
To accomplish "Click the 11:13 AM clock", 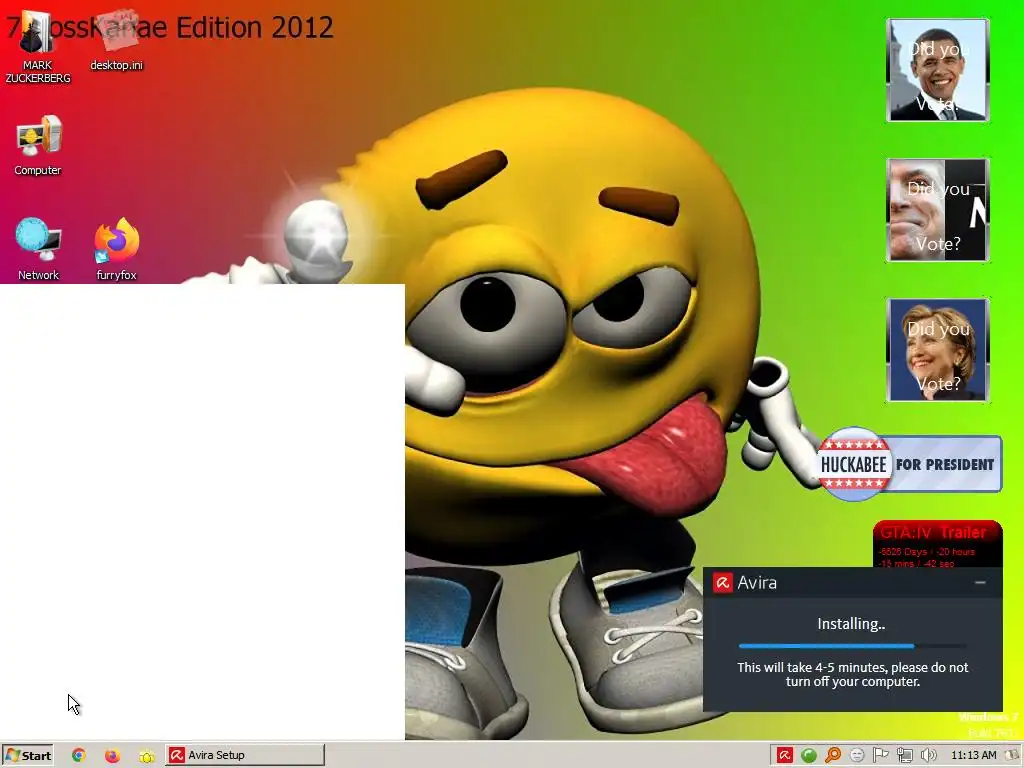I will click(x=974, y=756).
